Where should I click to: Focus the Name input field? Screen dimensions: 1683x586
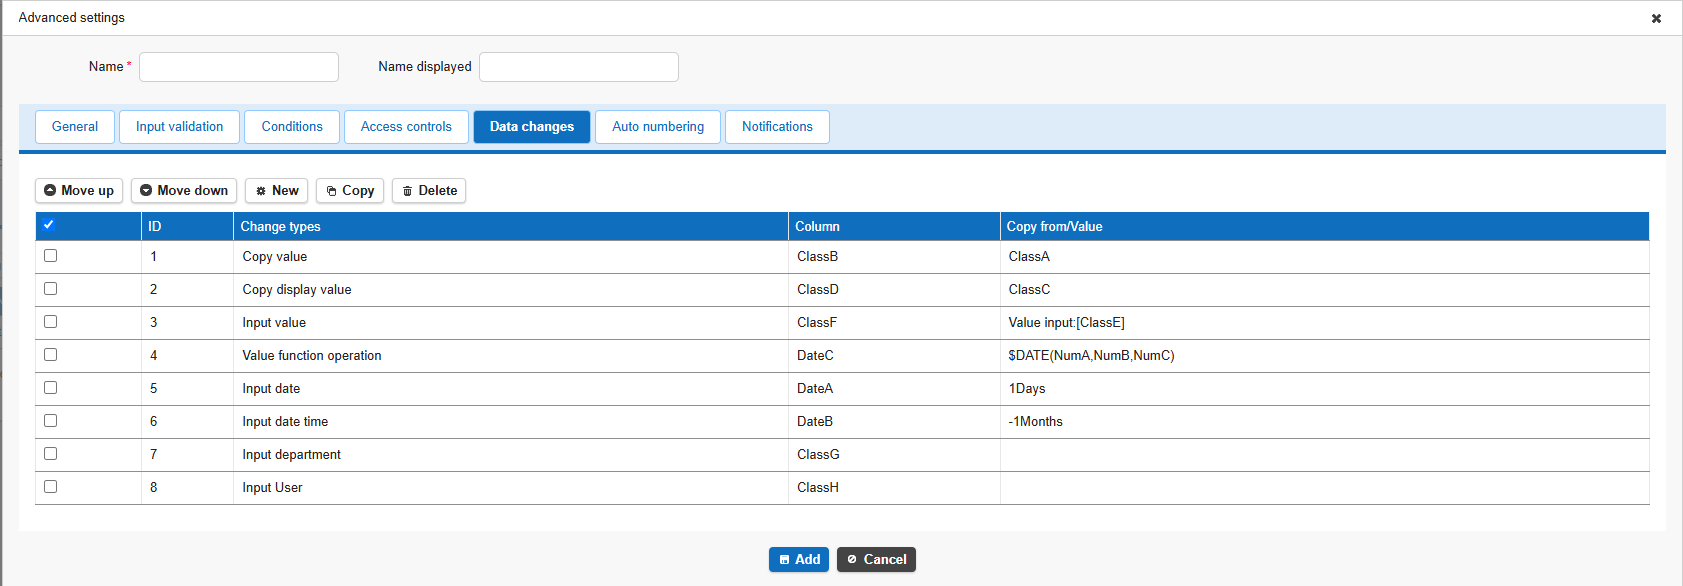tap(239, 67)
